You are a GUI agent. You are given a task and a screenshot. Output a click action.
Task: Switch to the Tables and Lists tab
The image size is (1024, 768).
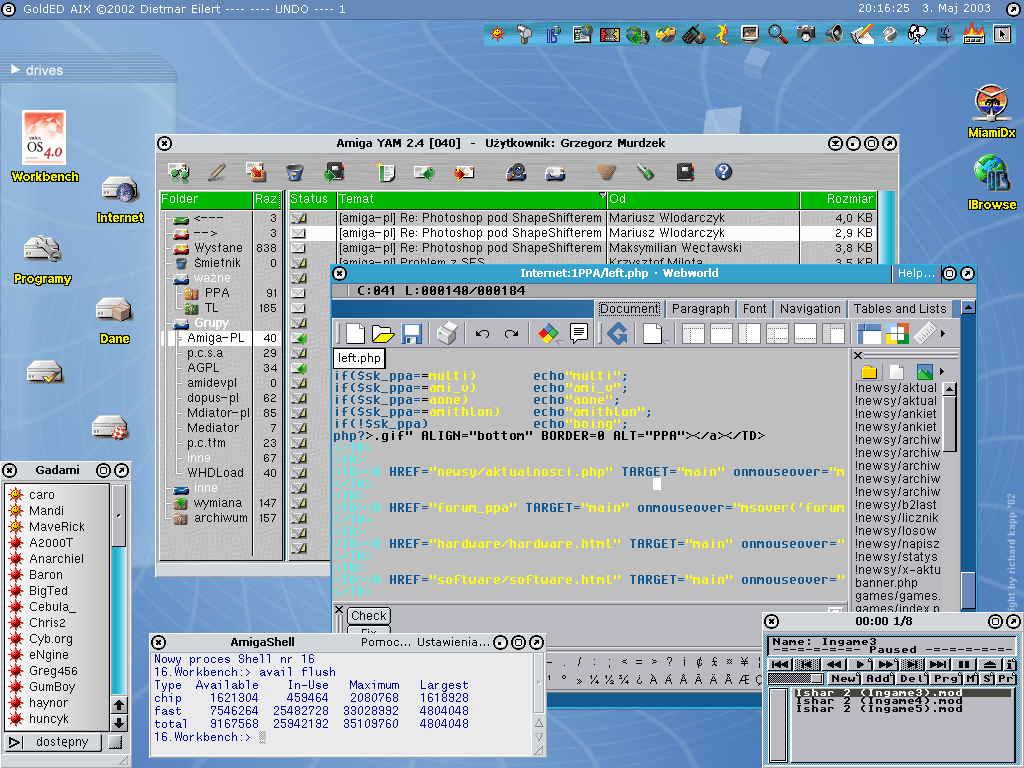point(899,309)
